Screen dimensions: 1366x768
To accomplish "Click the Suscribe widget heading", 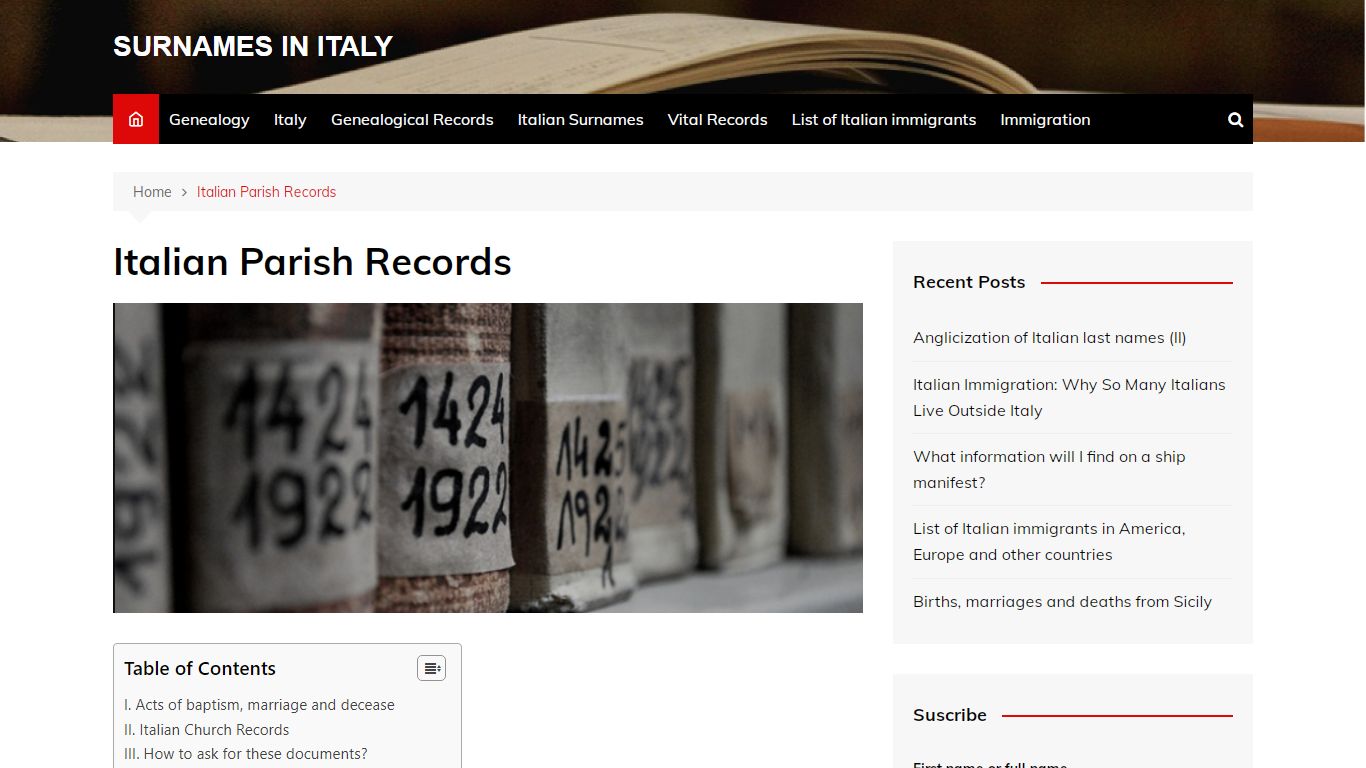I will 950,715.
